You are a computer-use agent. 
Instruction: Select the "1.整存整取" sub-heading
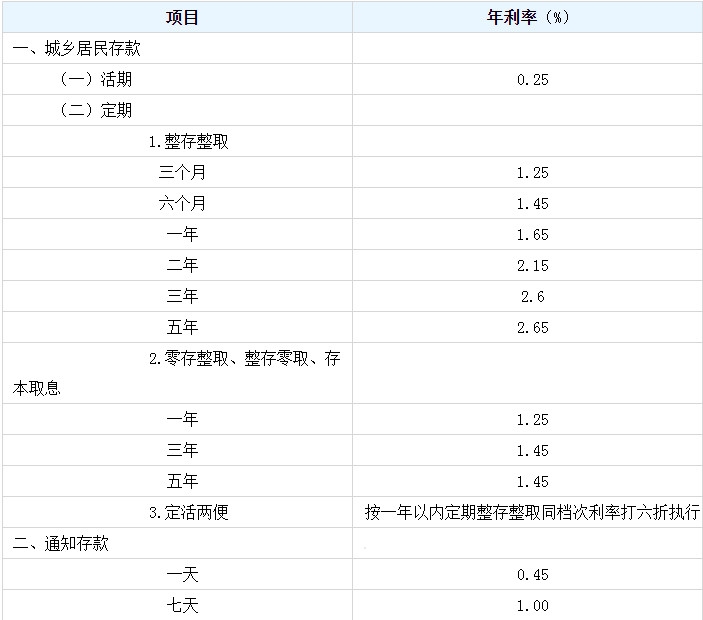pos(189,141)
